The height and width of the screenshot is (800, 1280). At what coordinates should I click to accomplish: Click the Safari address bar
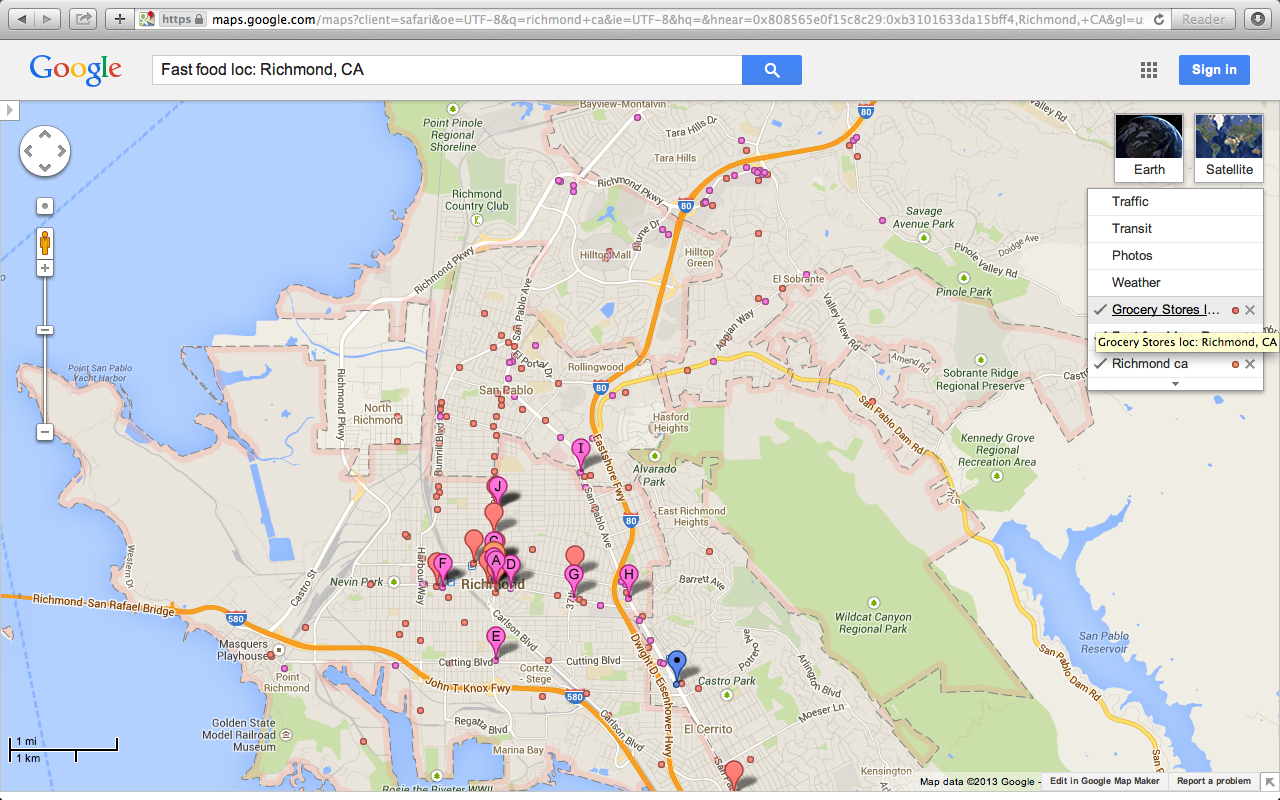[650, 19]
